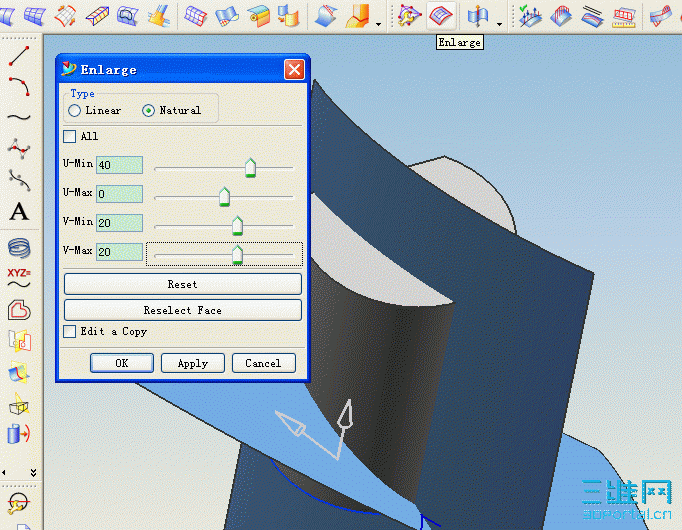Confirm with the OK button
The width and height of the screenshot is (682, 530).
(x=122, y=363)
